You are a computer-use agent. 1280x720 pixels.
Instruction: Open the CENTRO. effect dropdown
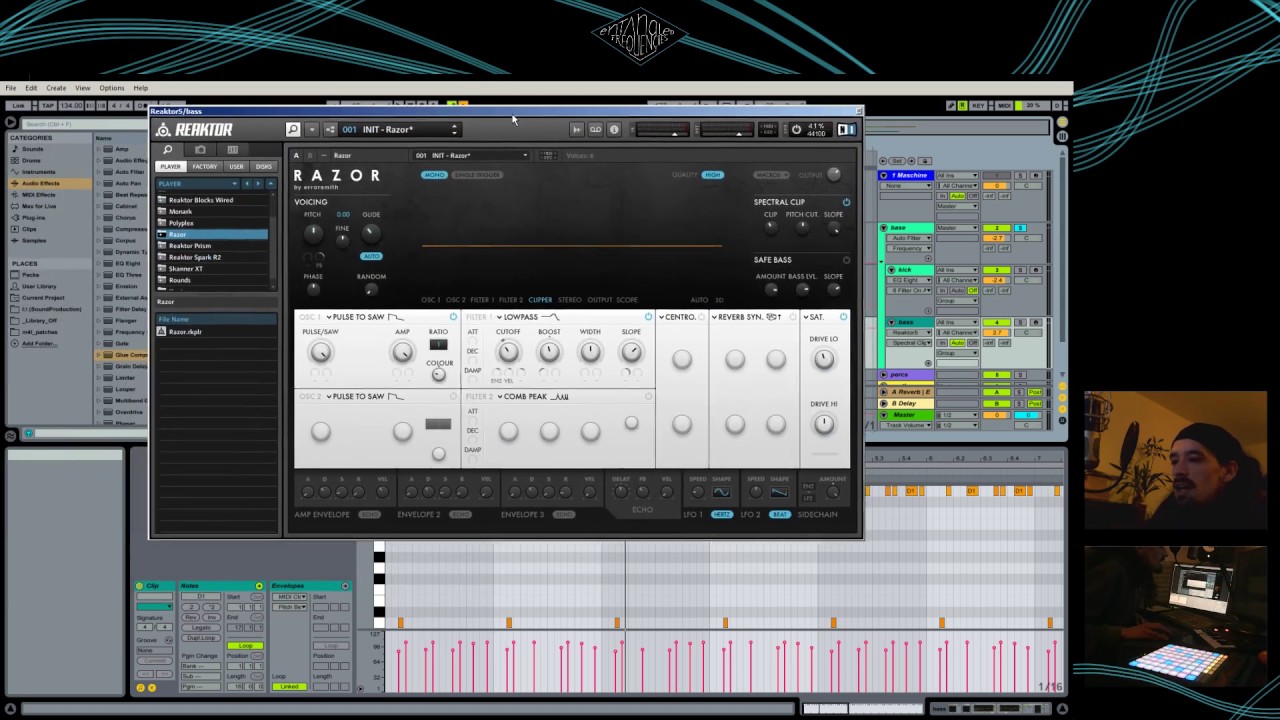point(677,317)
